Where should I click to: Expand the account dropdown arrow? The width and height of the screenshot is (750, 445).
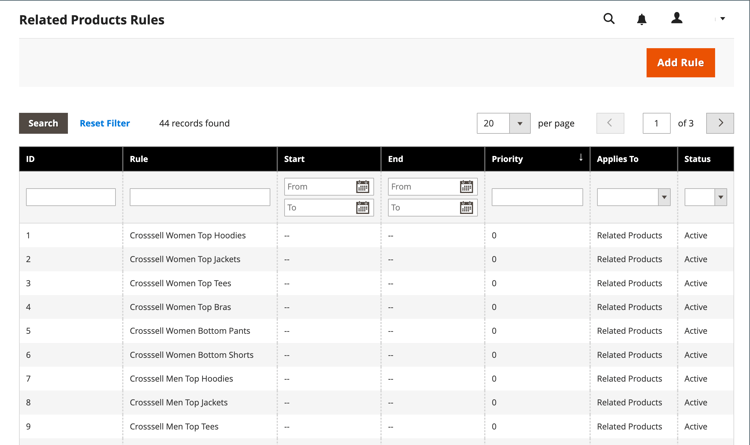722,19
